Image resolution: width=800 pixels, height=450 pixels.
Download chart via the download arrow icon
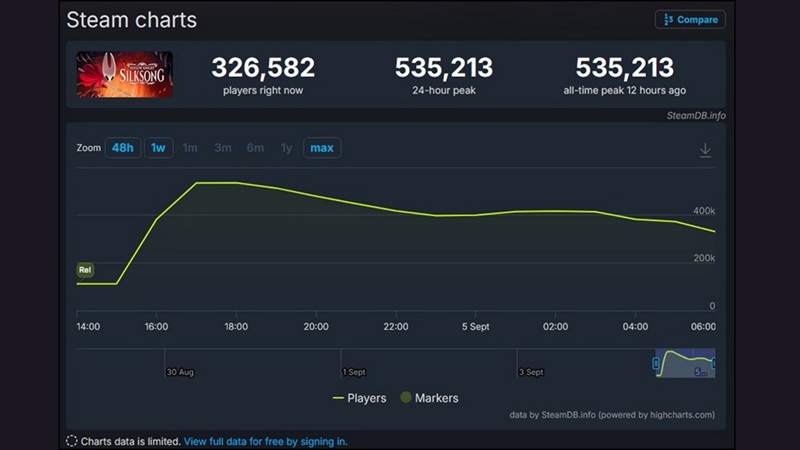click(x=705, y=150)
